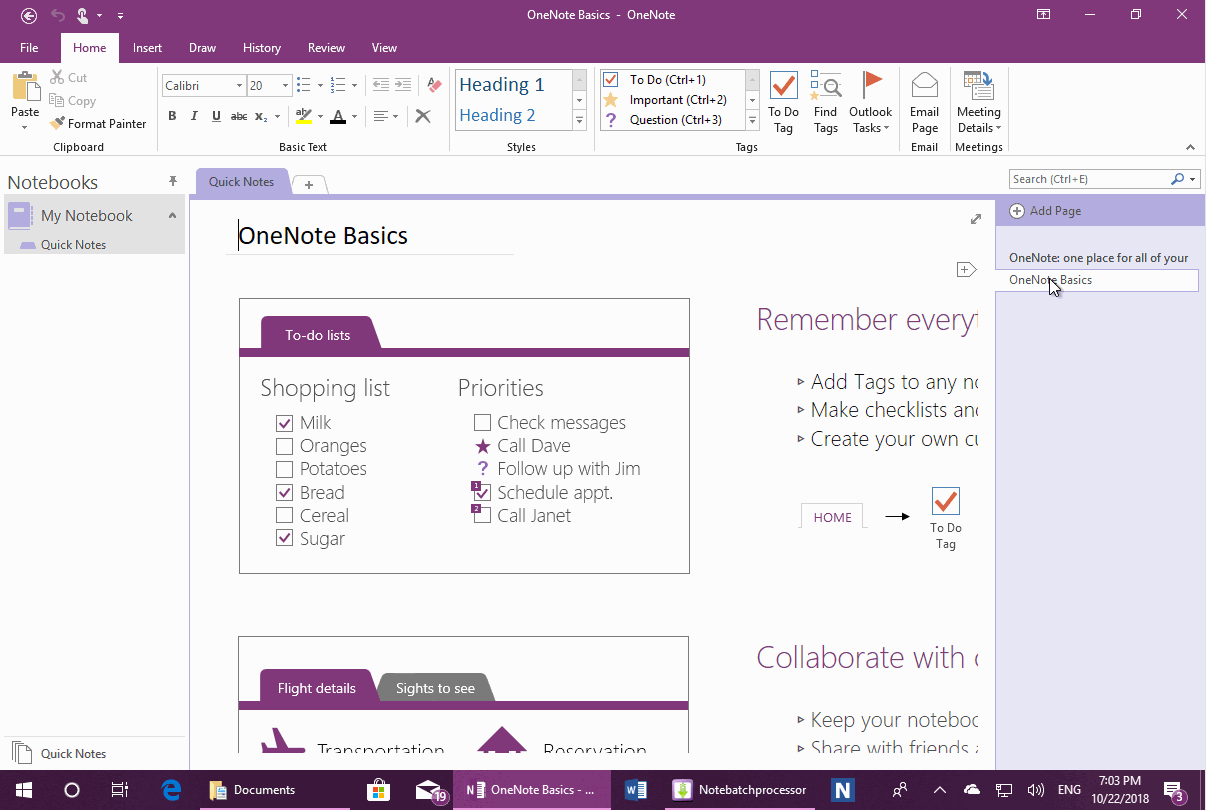Viewport: 1206px width, 810px height.
Task: Switch to the Draw ribbon tab
Action: point(202,47)
